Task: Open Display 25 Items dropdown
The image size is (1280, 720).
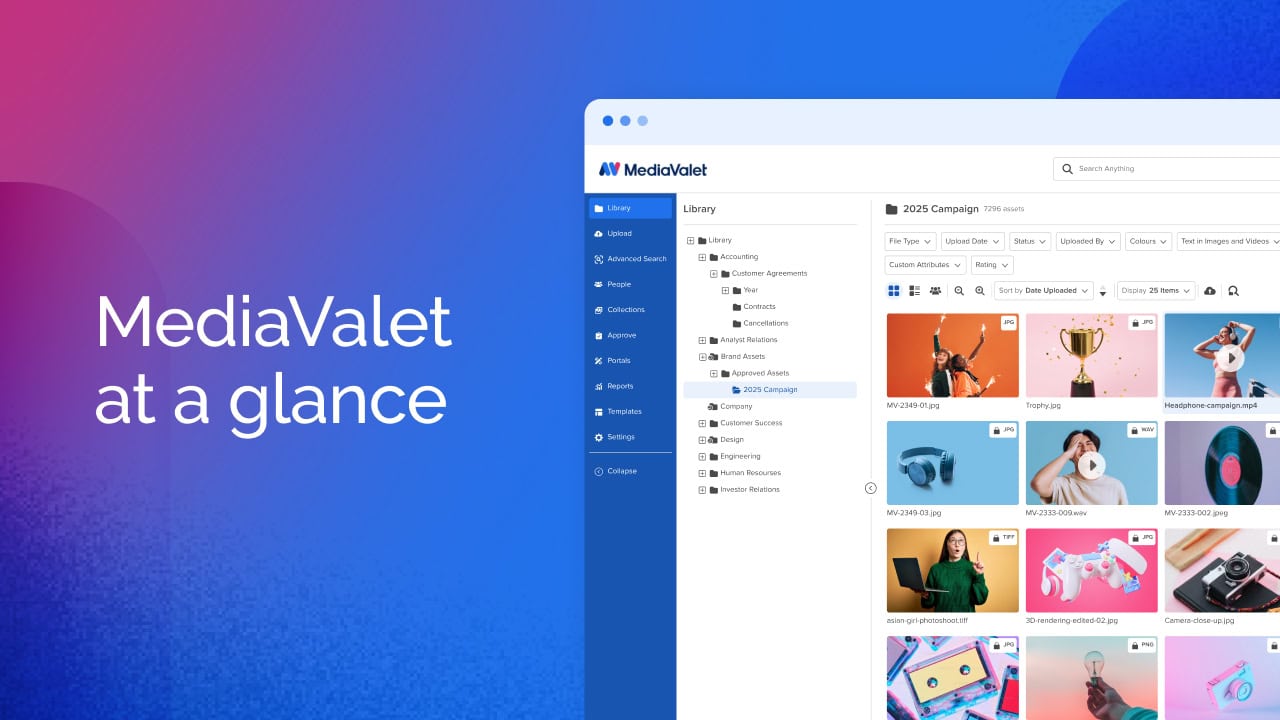Action: click(x=1157, y=291)
